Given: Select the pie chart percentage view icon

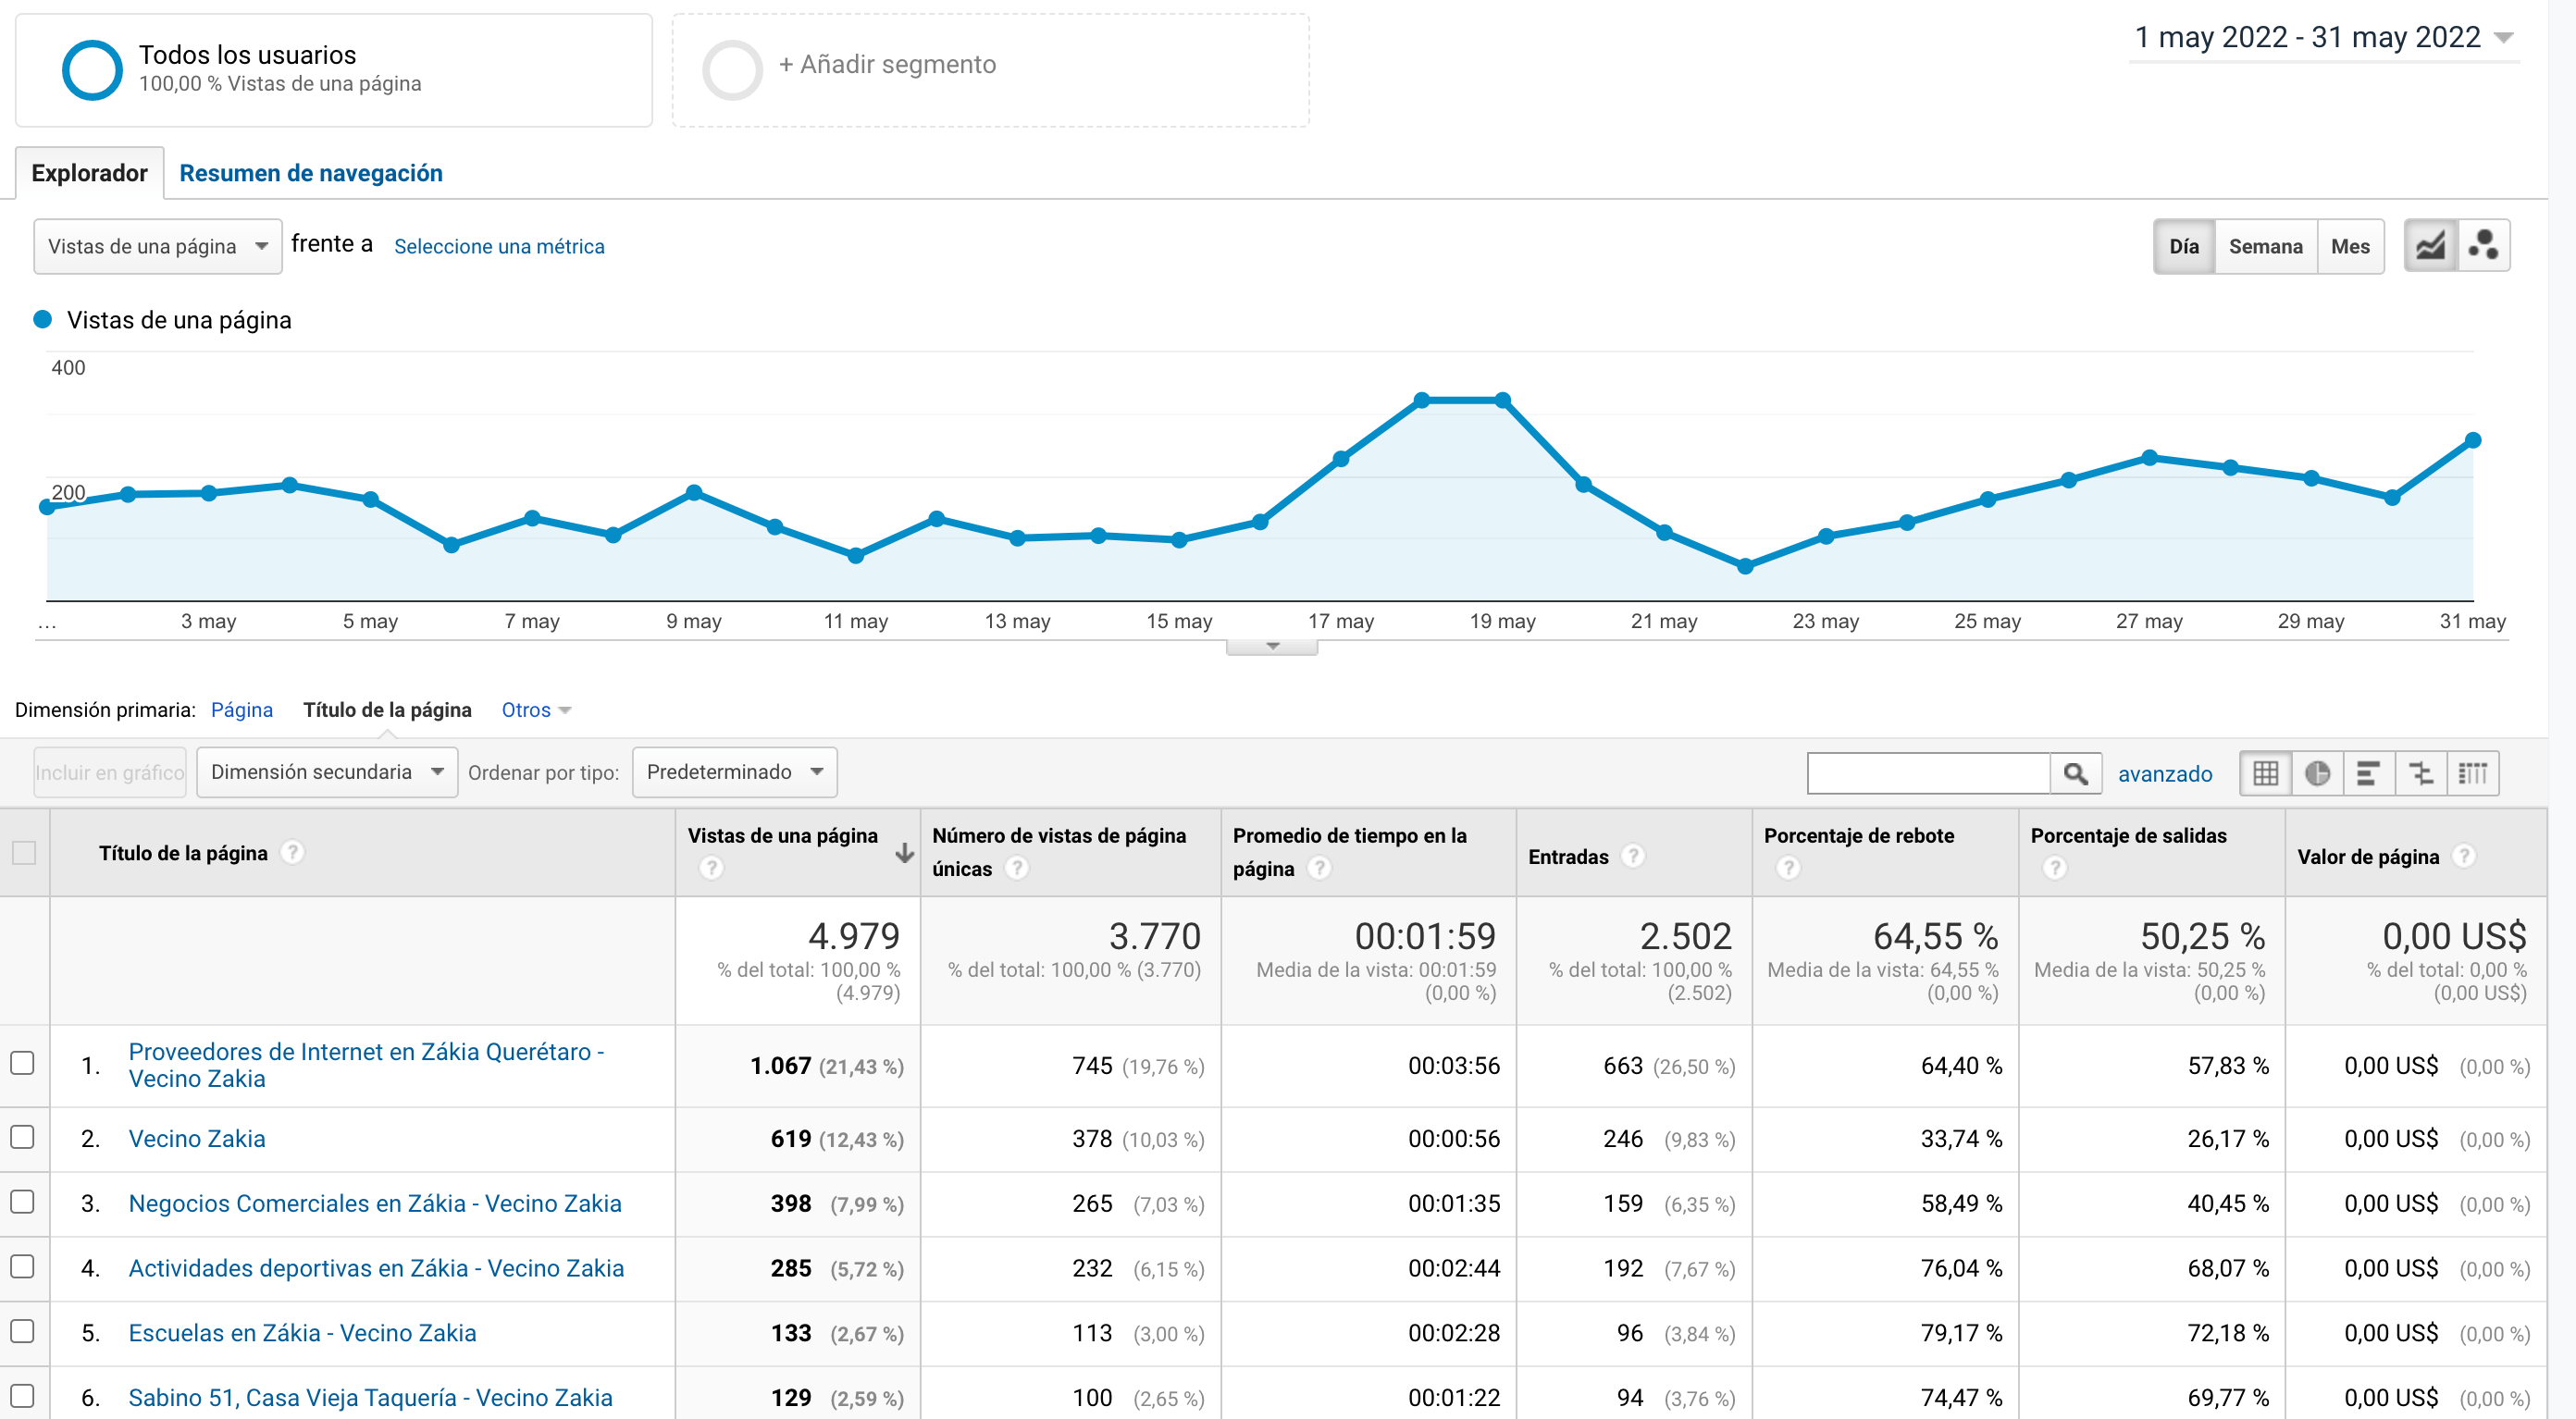Looking at the screenshot, I should coord(2317,773).
